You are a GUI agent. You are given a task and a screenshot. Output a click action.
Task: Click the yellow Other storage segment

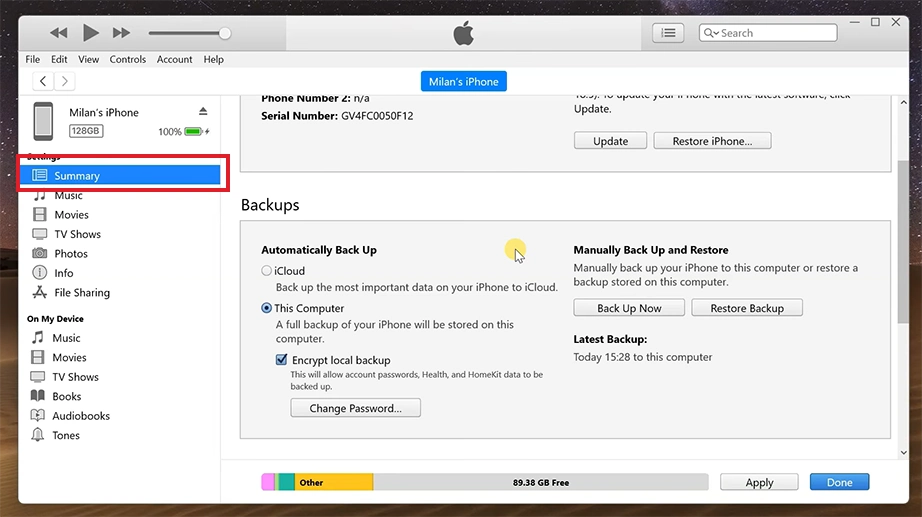pos(333,482)
